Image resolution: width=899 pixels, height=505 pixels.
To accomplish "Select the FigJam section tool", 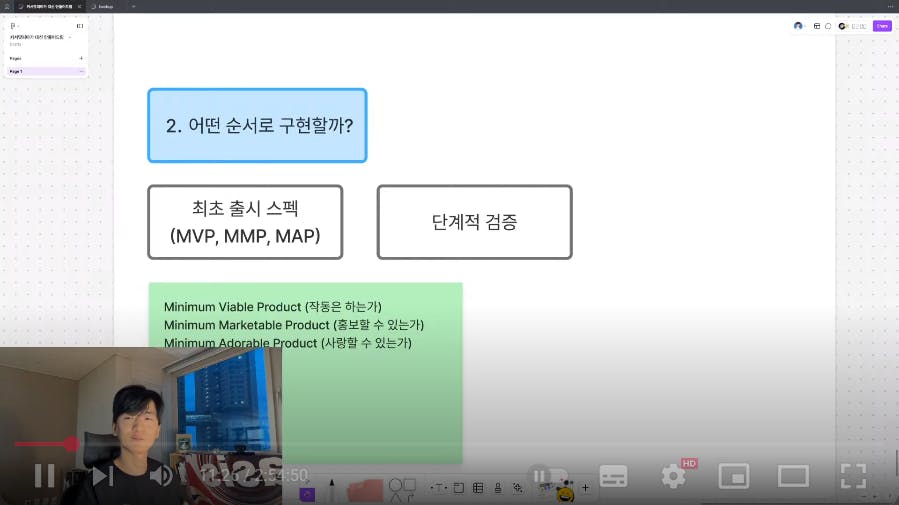I will 459,488.
